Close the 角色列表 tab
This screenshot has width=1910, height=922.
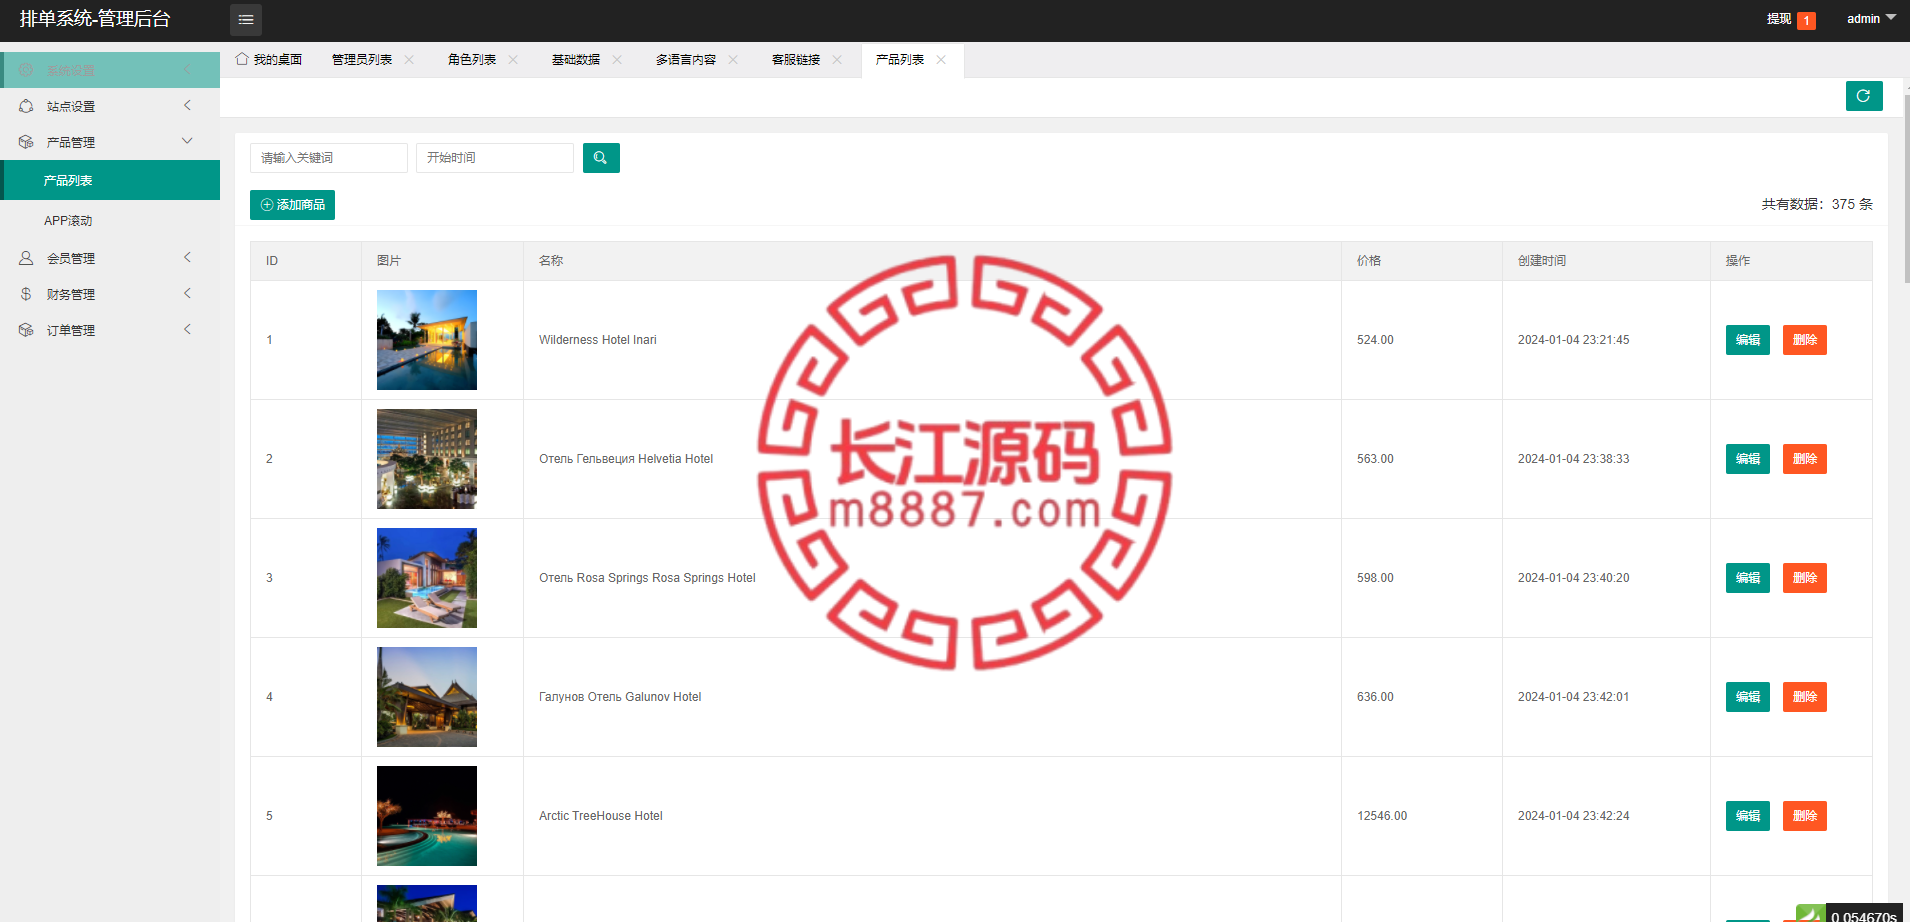513,60
